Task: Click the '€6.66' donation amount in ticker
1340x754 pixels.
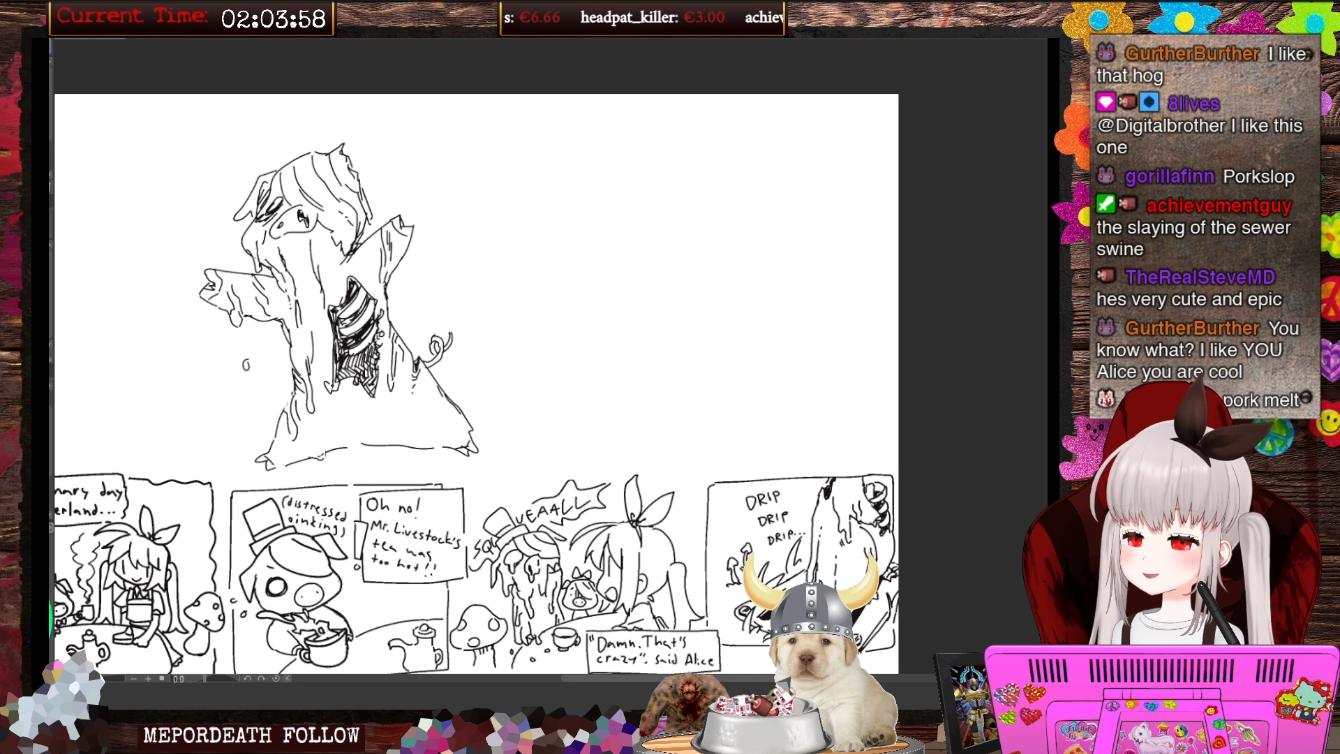Action: coord(540,17)
